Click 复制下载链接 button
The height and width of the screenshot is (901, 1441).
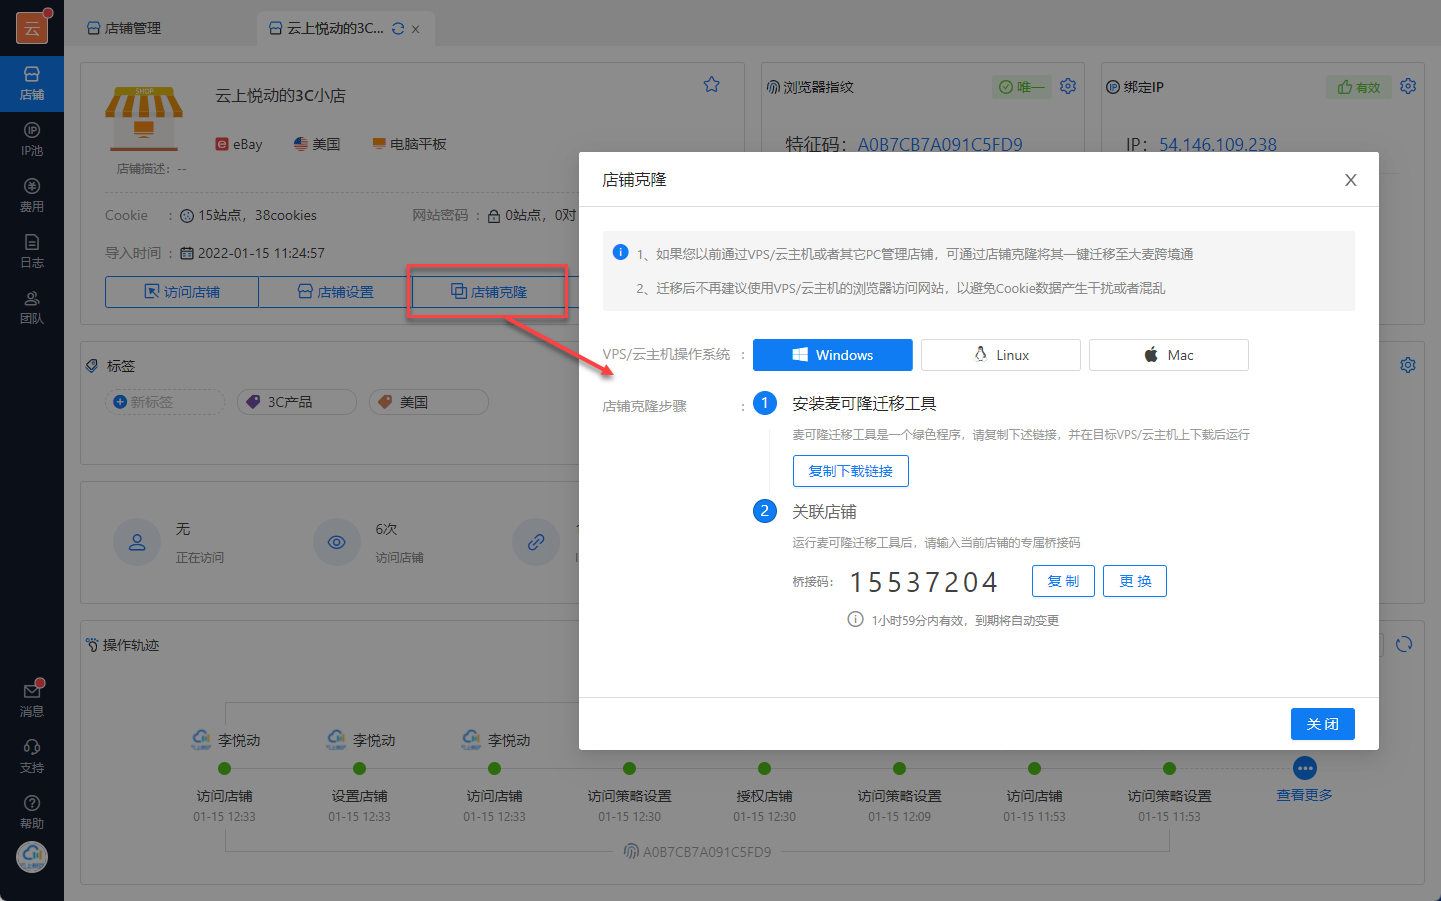tap(850, 471)
